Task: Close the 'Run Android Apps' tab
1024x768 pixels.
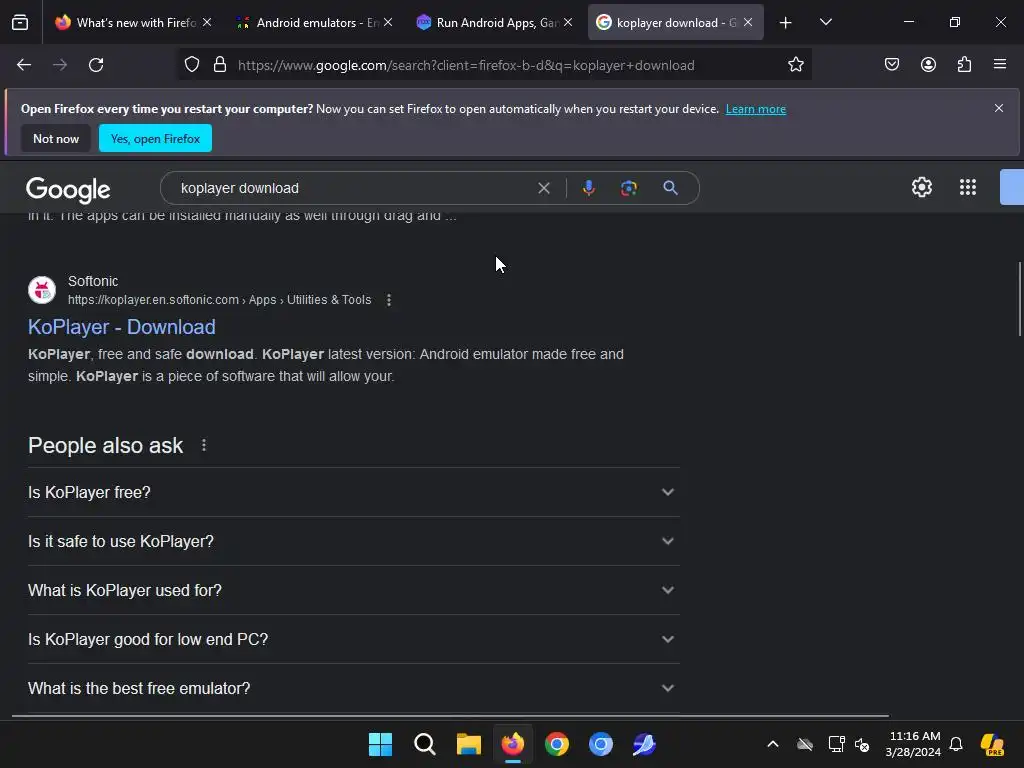Action: point(568,22)
